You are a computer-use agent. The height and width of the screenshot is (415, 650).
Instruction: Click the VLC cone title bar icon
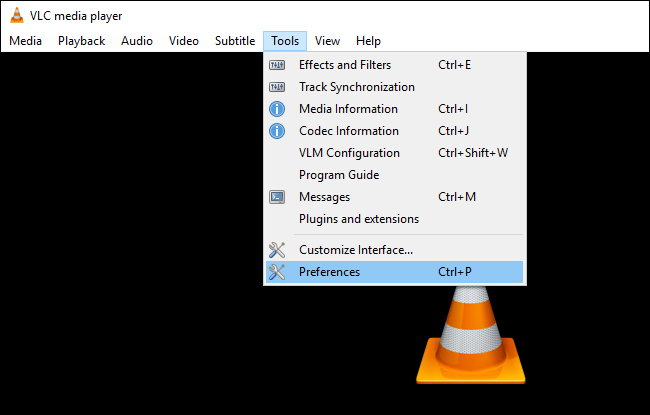click(x=16, y=16)
